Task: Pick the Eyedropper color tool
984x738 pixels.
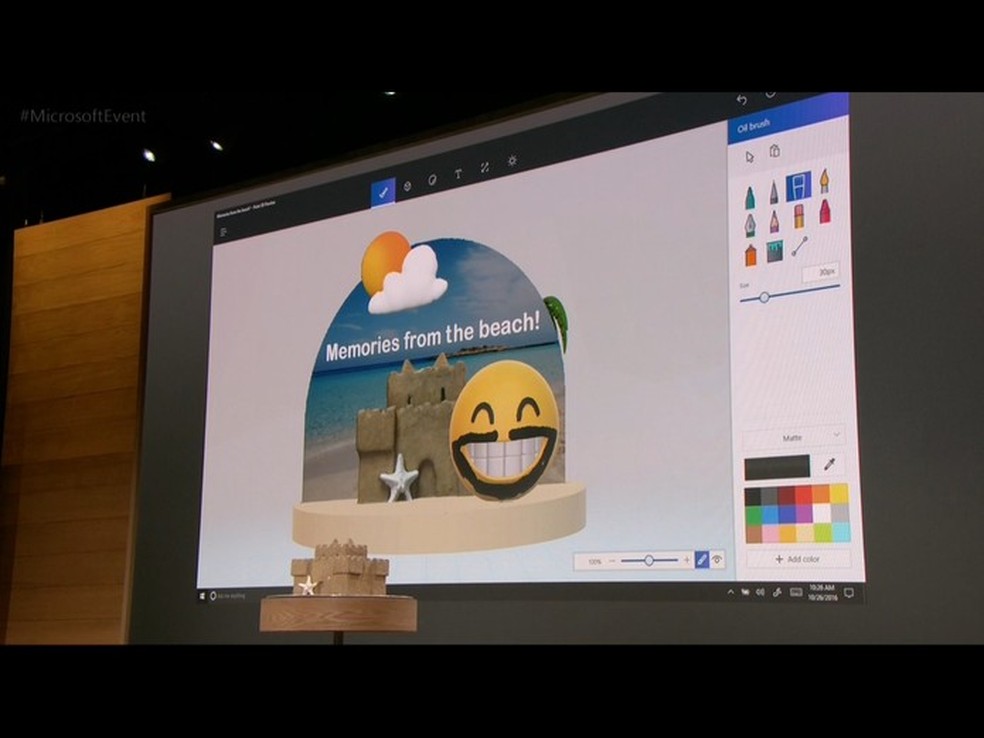Action: coord(830,464)
